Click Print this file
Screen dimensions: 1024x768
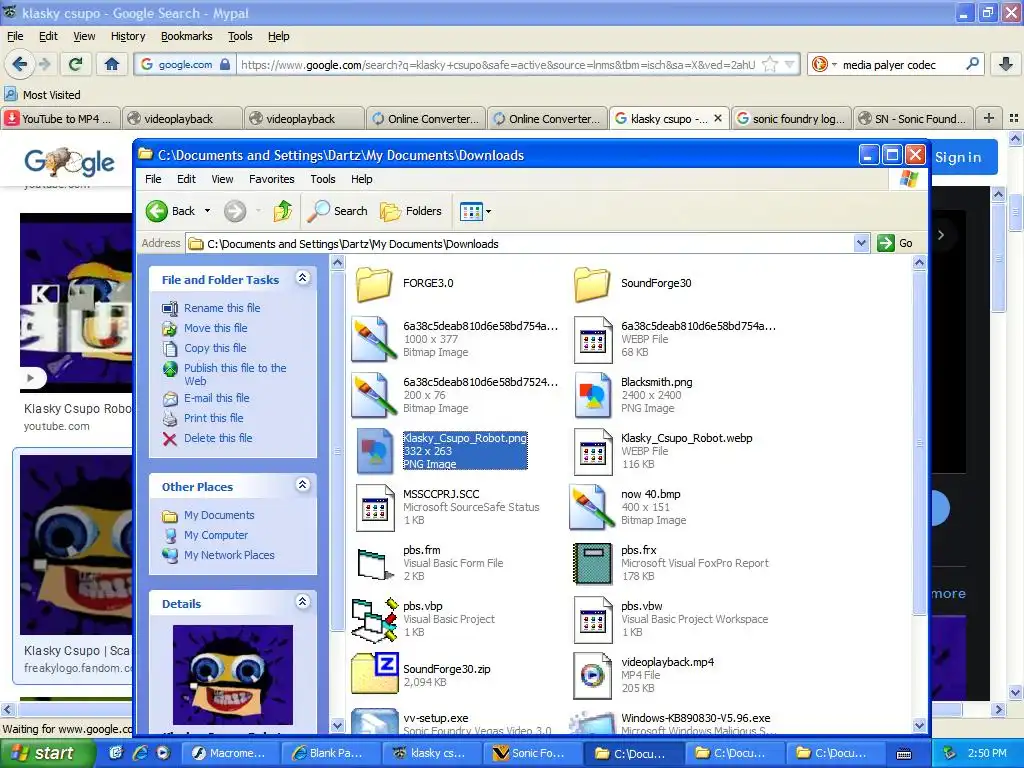(x=214, y=418)
